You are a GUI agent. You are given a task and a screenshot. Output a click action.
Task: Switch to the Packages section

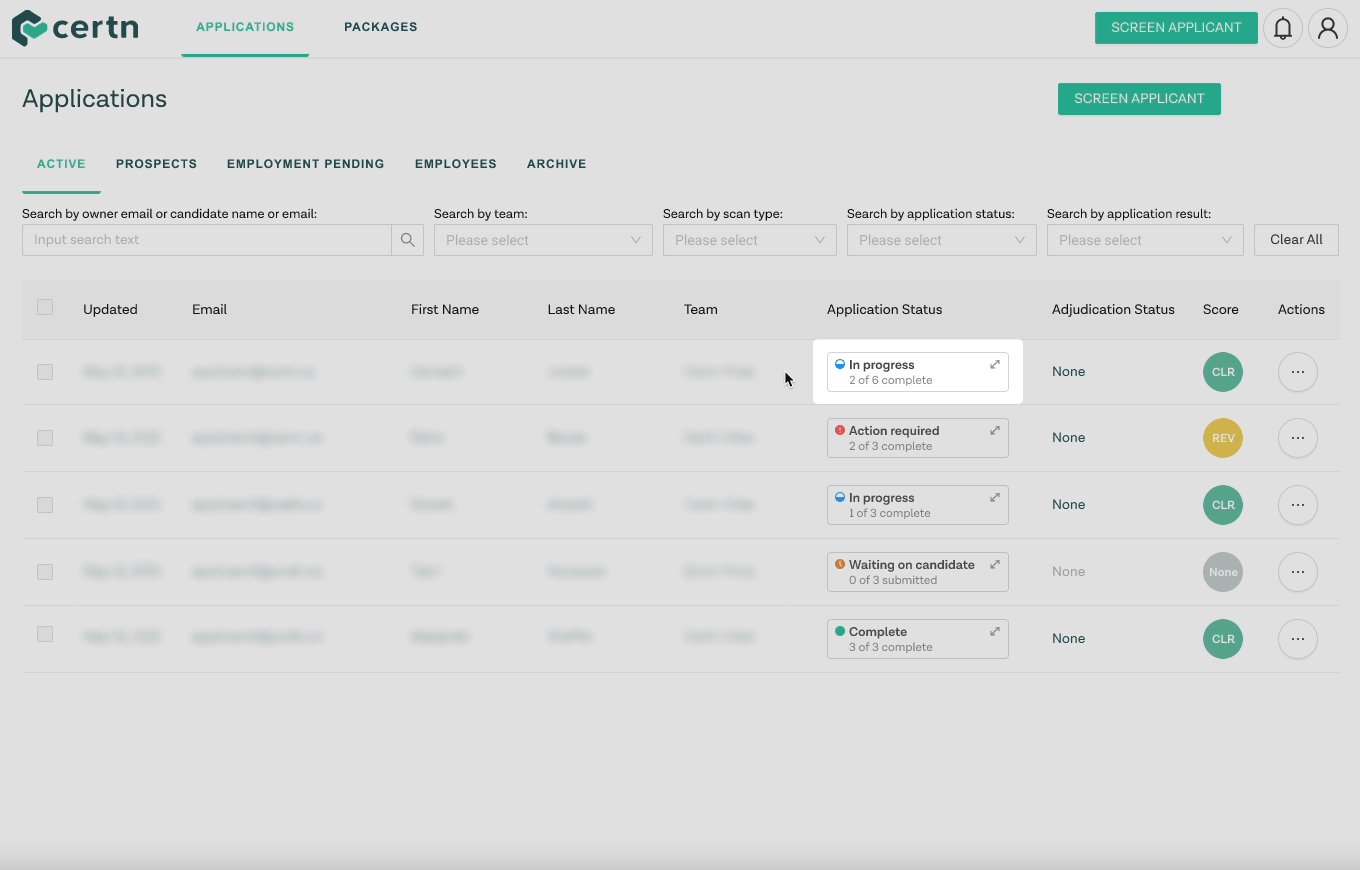tap(380, 27)
